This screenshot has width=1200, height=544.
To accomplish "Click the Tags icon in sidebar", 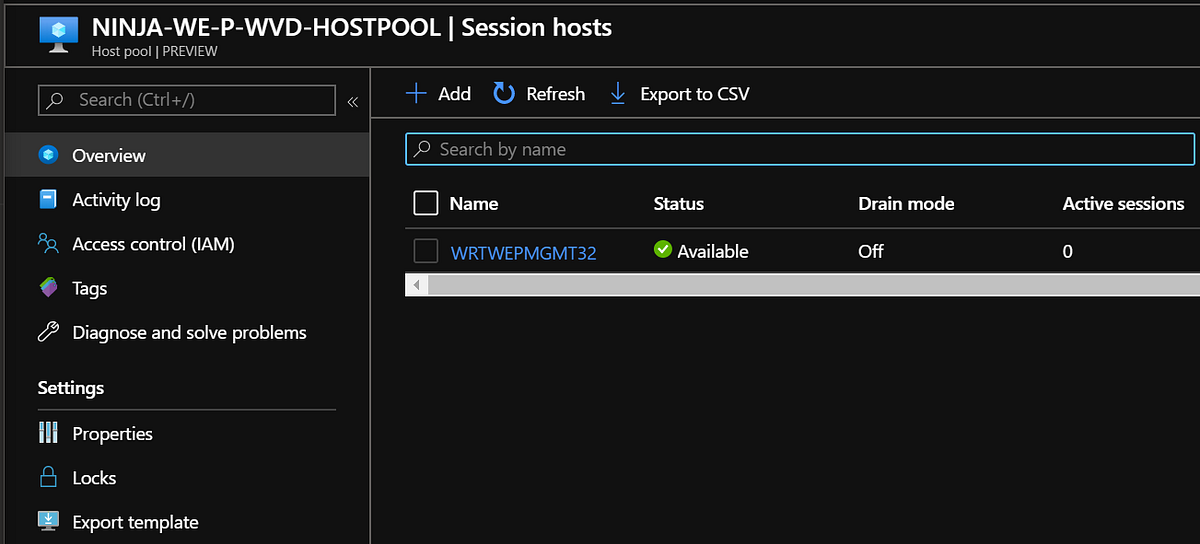I will pos(48,288).
